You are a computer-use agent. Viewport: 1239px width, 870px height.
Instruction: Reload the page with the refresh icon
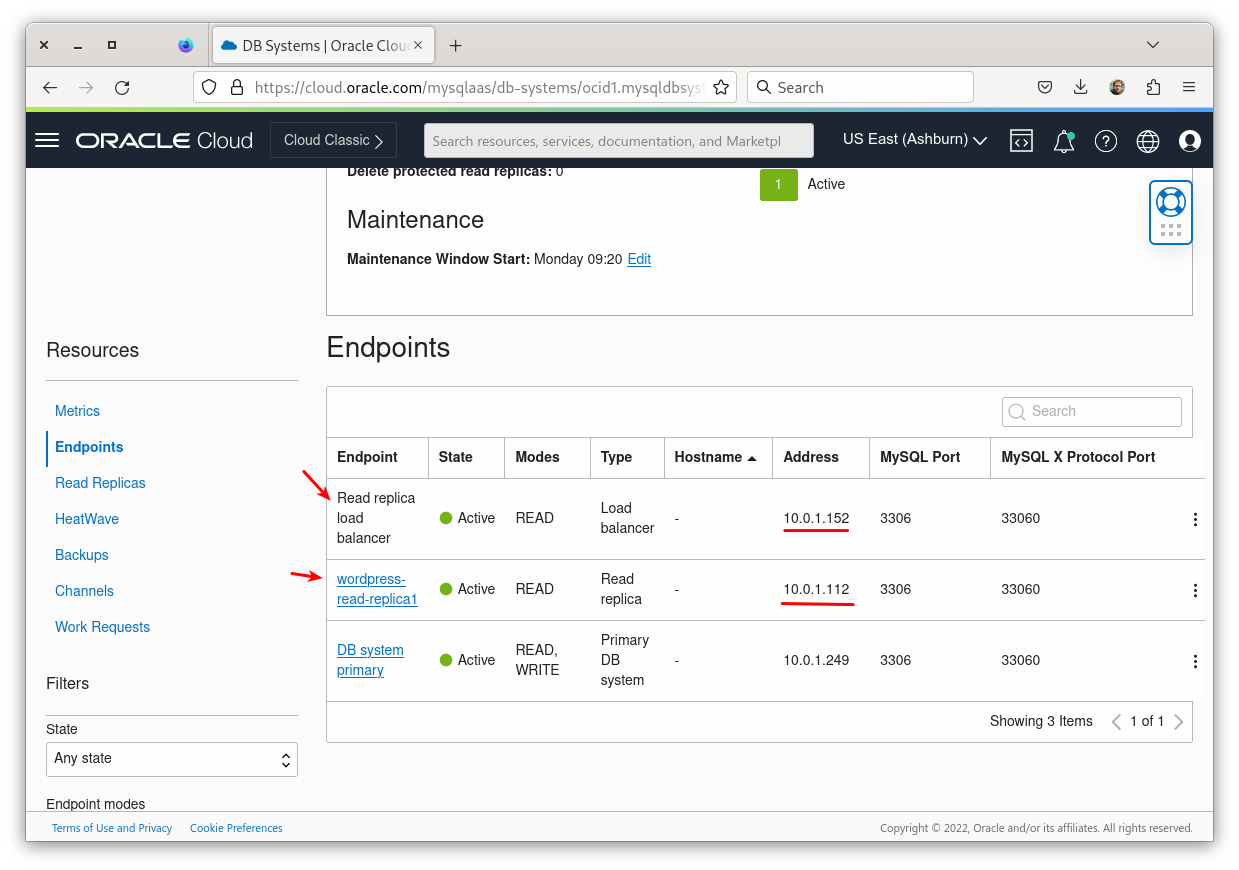pos(122,87)
